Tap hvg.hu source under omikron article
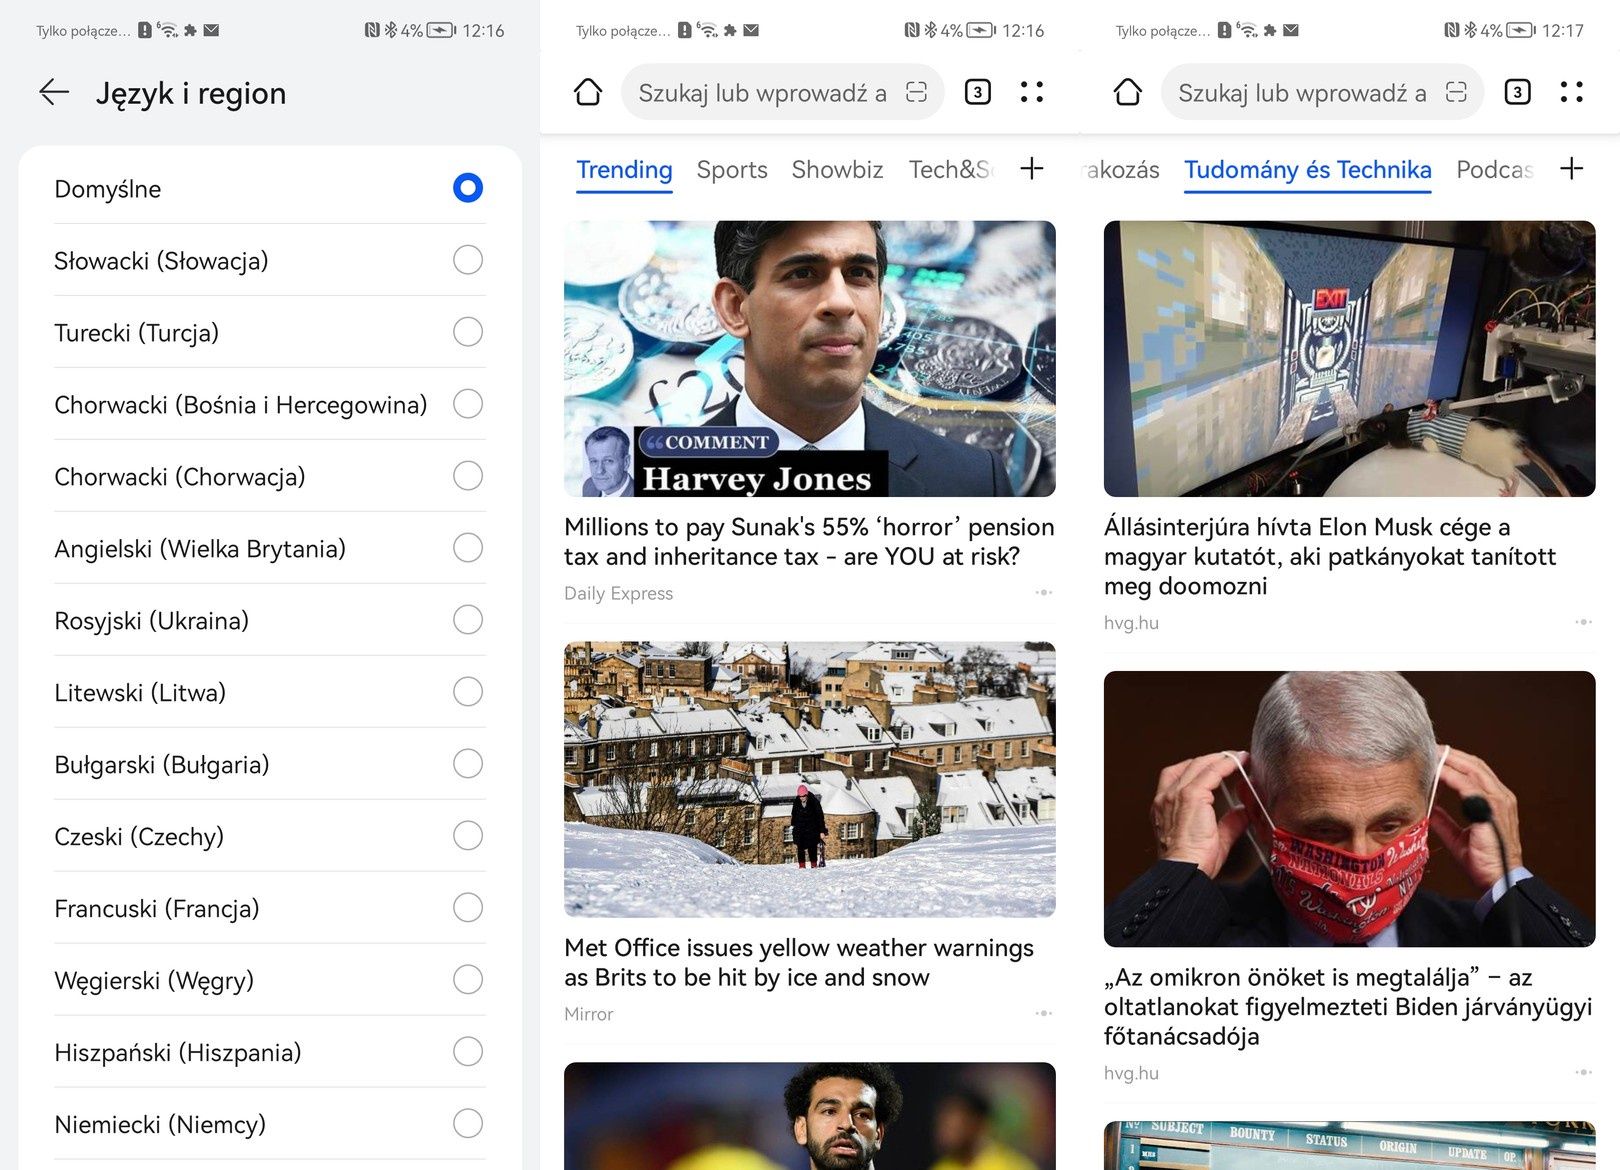Viewport: 1620px width, 1170px height. click(1131, 1073)
